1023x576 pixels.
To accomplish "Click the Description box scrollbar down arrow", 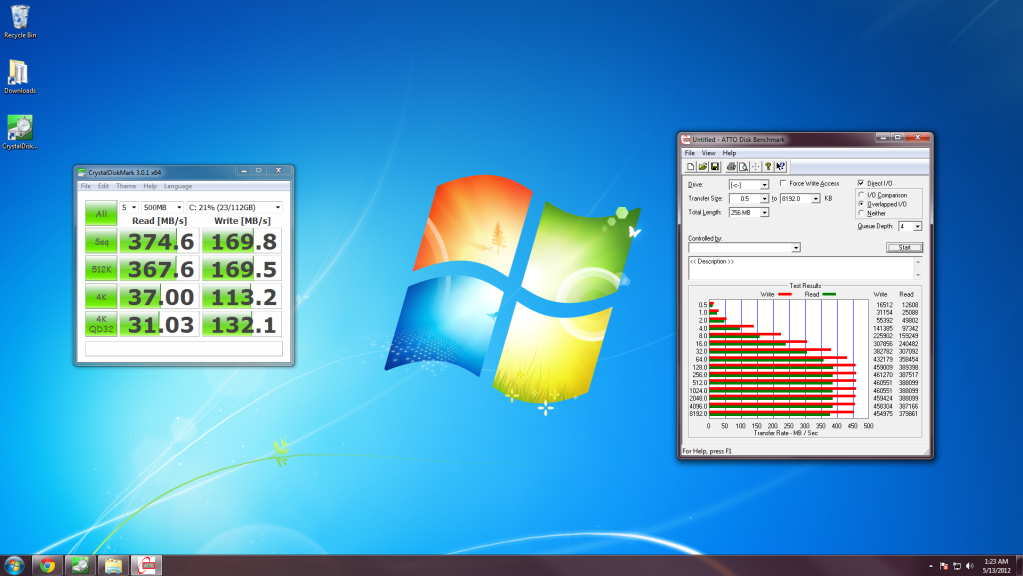I will pos(917,275).
